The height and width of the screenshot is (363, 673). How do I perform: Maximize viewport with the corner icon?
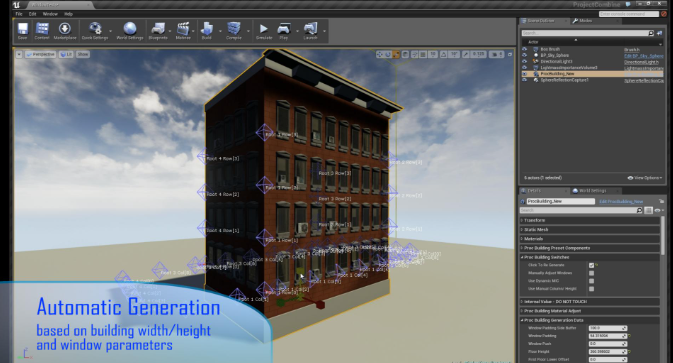[510, 54]
